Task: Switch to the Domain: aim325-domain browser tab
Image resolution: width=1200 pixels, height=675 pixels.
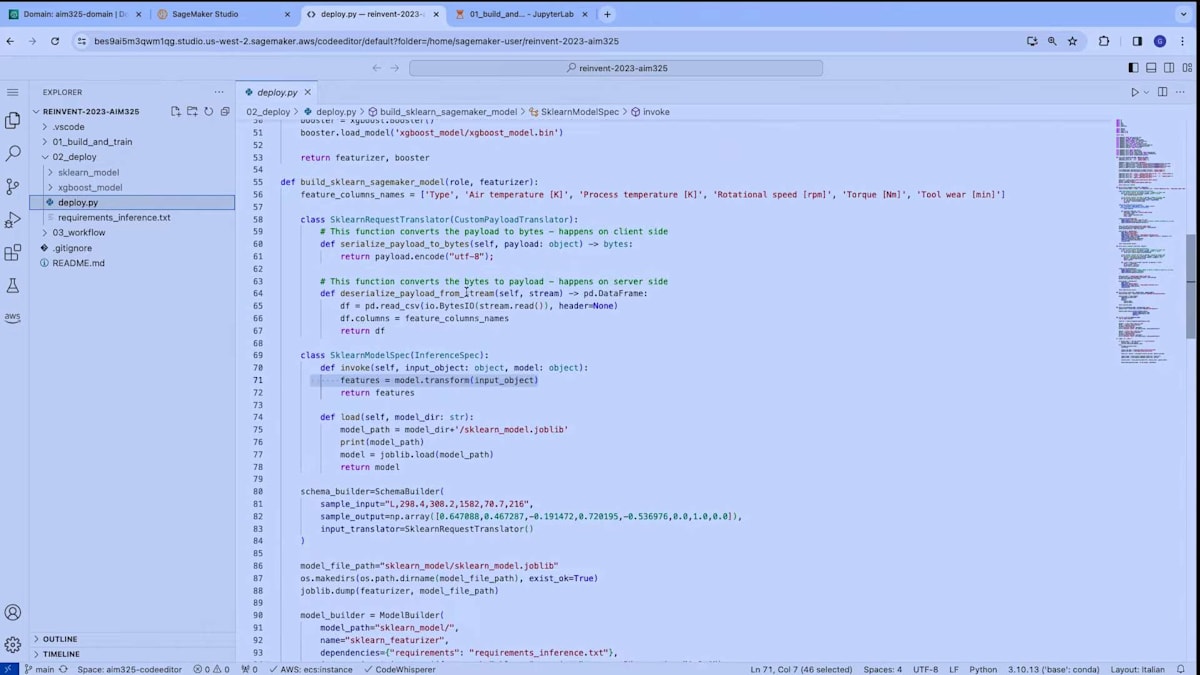Action: [x=76, y=14]
